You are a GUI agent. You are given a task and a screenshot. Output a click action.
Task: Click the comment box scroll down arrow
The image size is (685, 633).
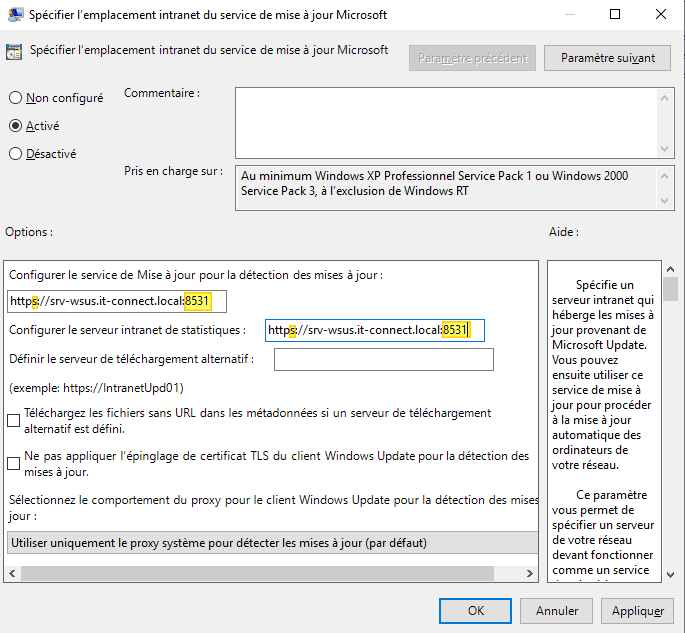[664, 149]
